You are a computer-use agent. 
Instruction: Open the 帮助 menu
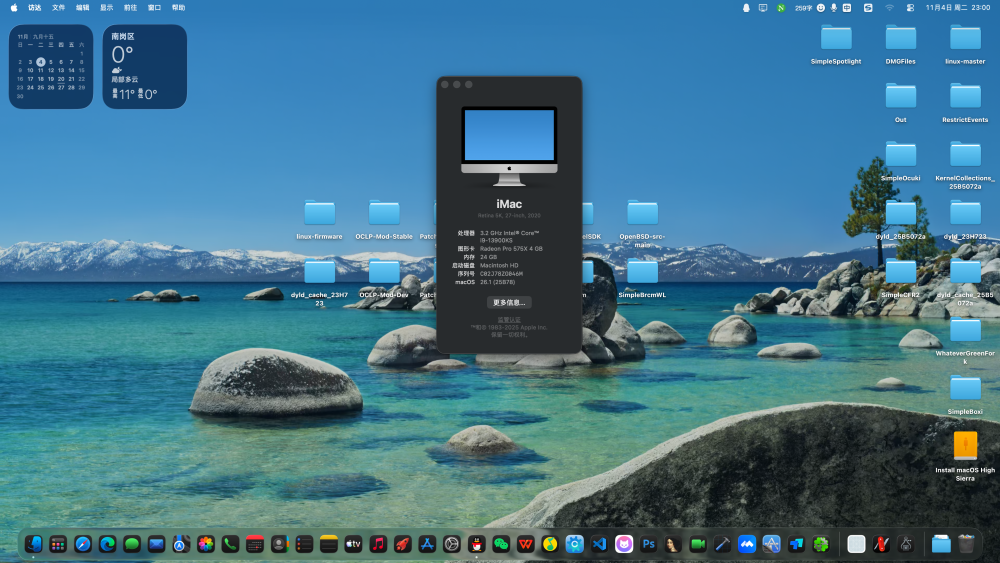[x=179, y=8]
